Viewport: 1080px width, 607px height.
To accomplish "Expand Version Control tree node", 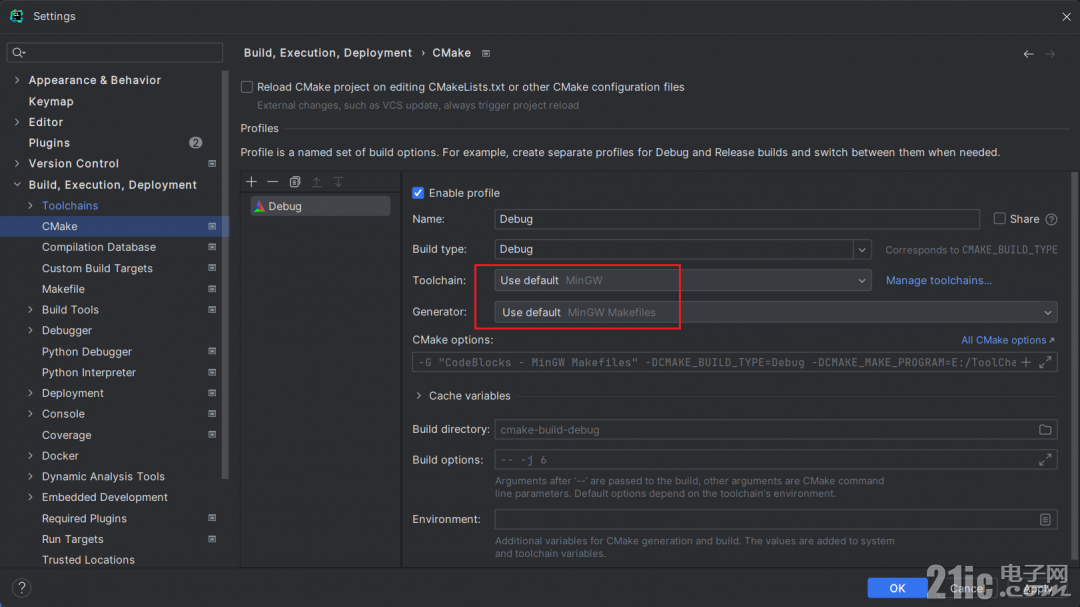I will click(x=17, y=164).
